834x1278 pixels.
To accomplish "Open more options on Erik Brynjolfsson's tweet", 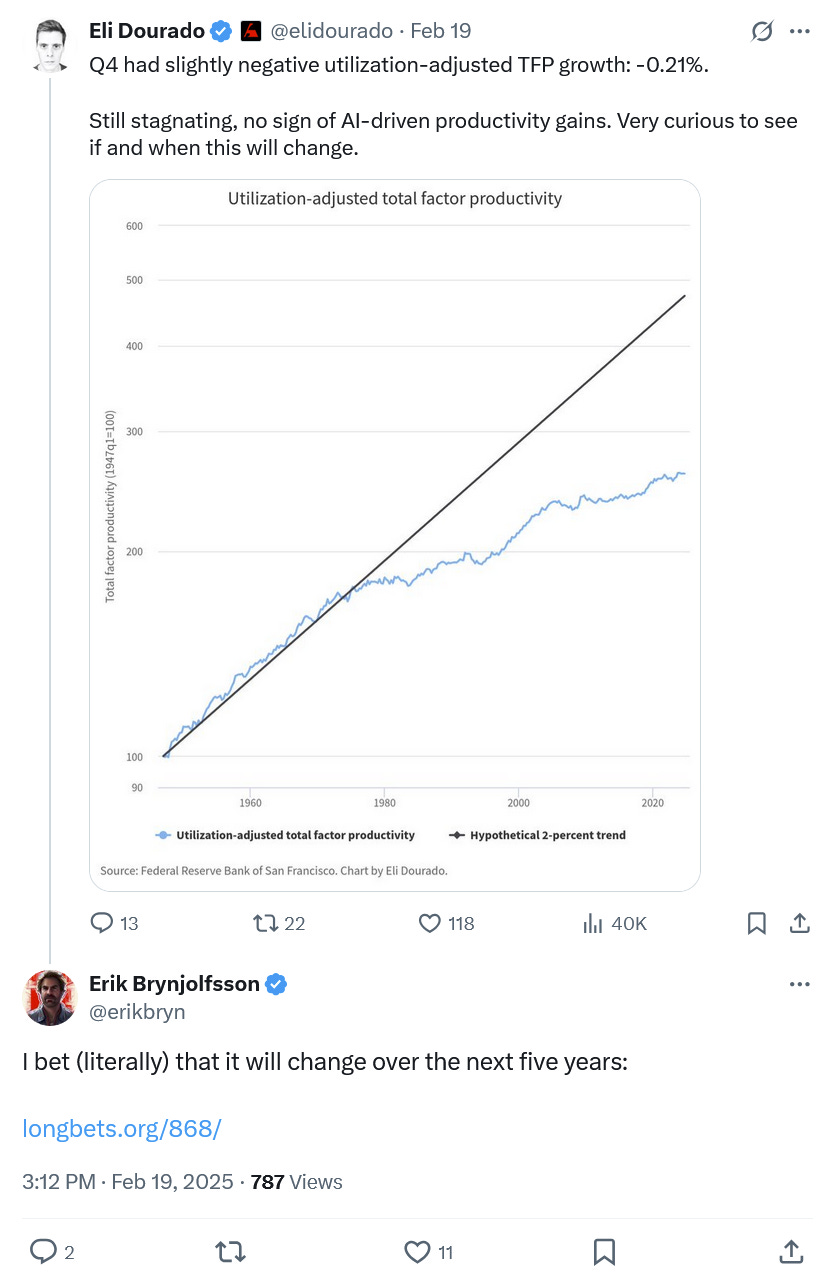I will [x=800, y=985].
